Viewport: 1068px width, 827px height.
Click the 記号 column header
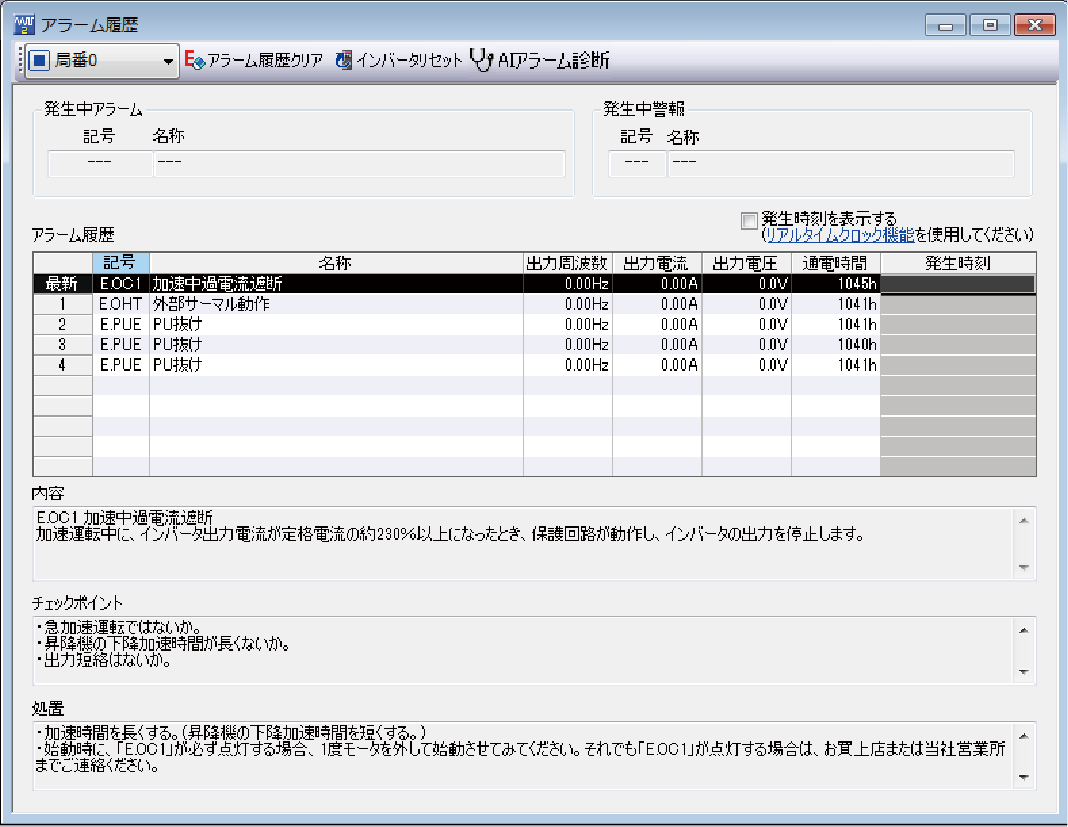[120, 263]
